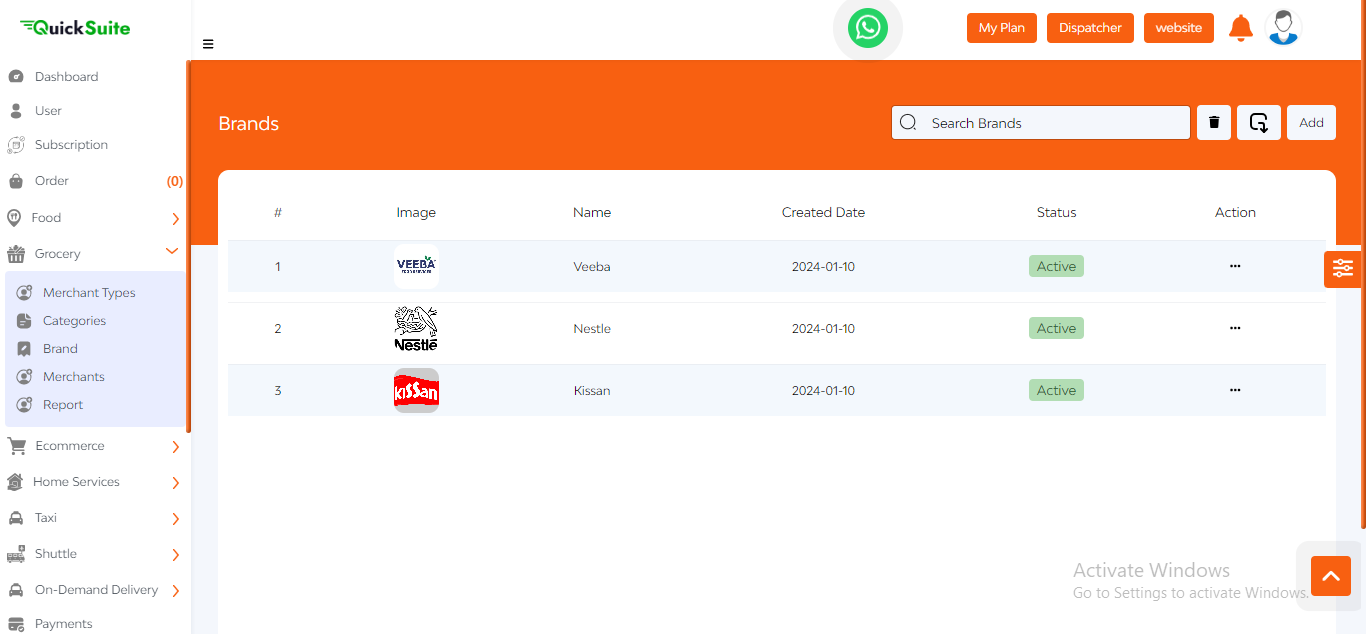Click the notification bell icon
Image resolution: width=1366 pixels, height=634 pixels.
1240,28
